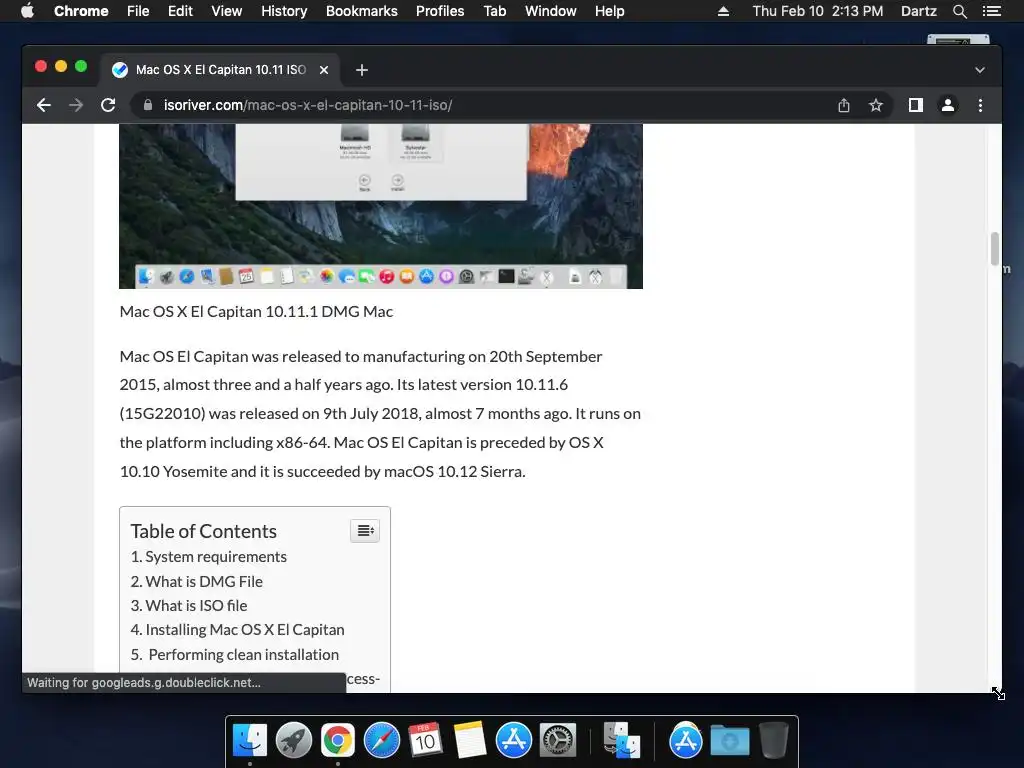The image size is (1024, 768).
Task: Open the Edit menu
Action: (x=180, y=11)
